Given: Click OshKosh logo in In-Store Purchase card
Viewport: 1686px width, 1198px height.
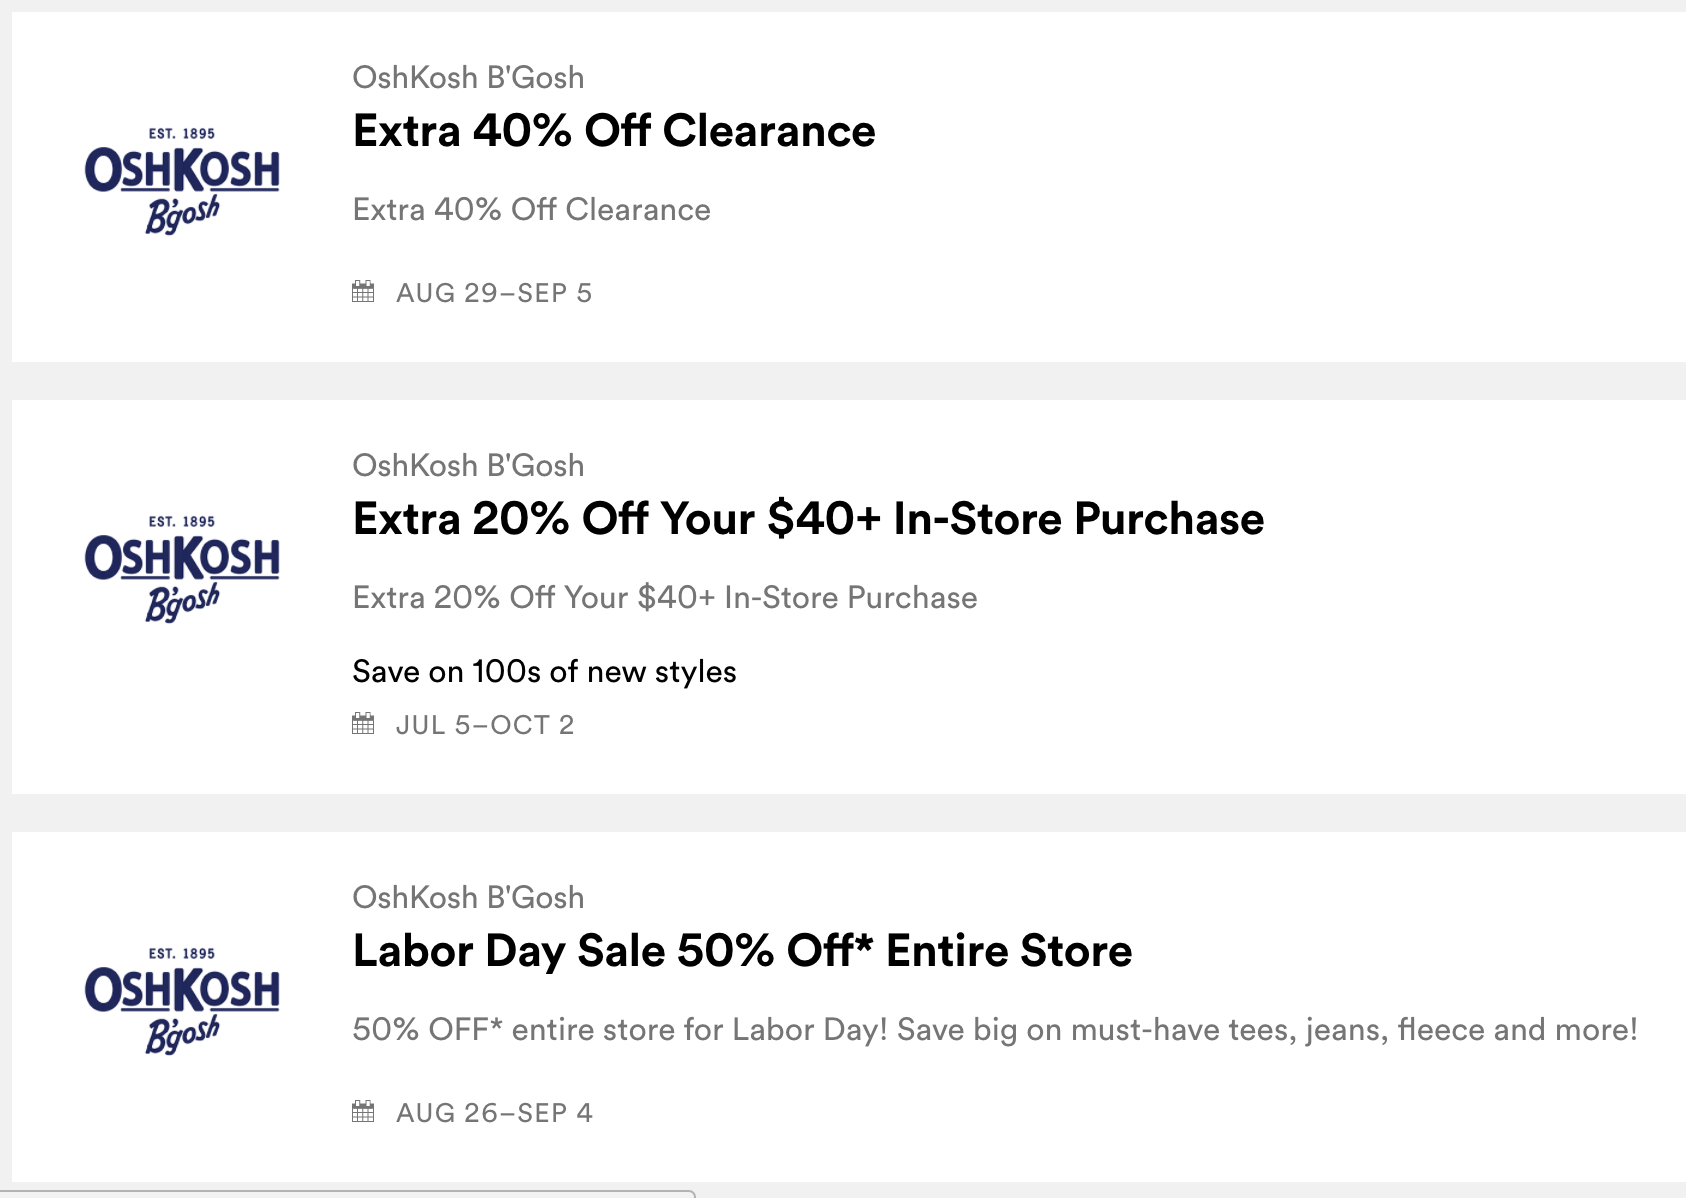Looking at the screenshot, I should tap(182, 568).
